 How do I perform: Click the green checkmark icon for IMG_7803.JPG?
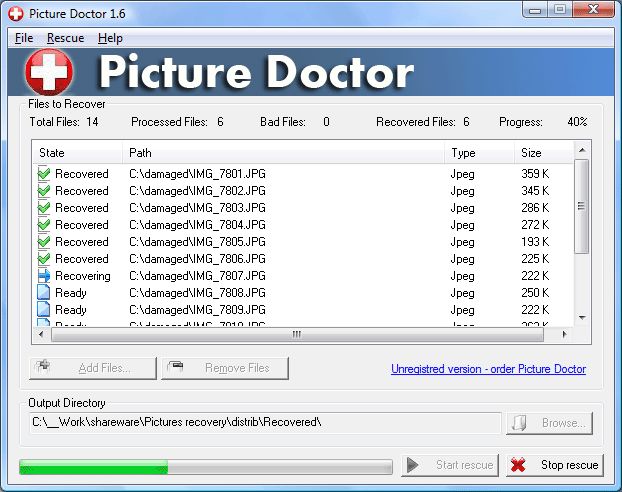point(44,208)
